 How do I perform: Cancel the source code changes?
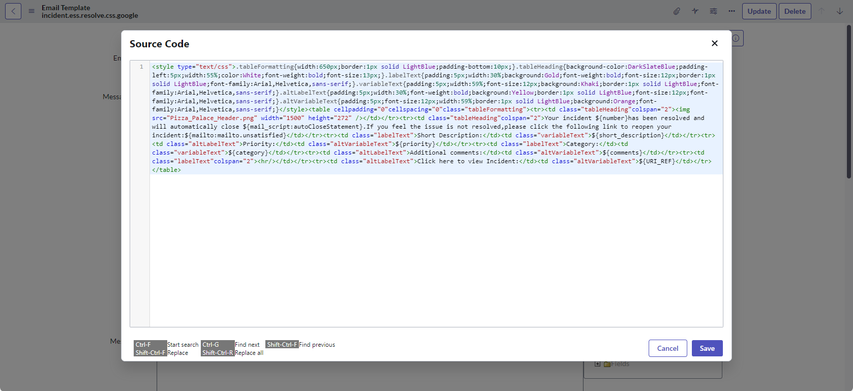click(x=667, y=349)
